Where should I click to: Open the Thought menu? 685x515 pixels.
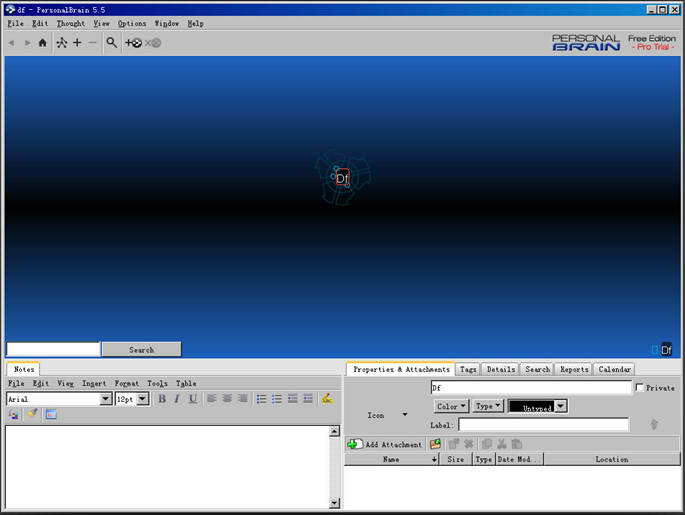tap(70, 23)
